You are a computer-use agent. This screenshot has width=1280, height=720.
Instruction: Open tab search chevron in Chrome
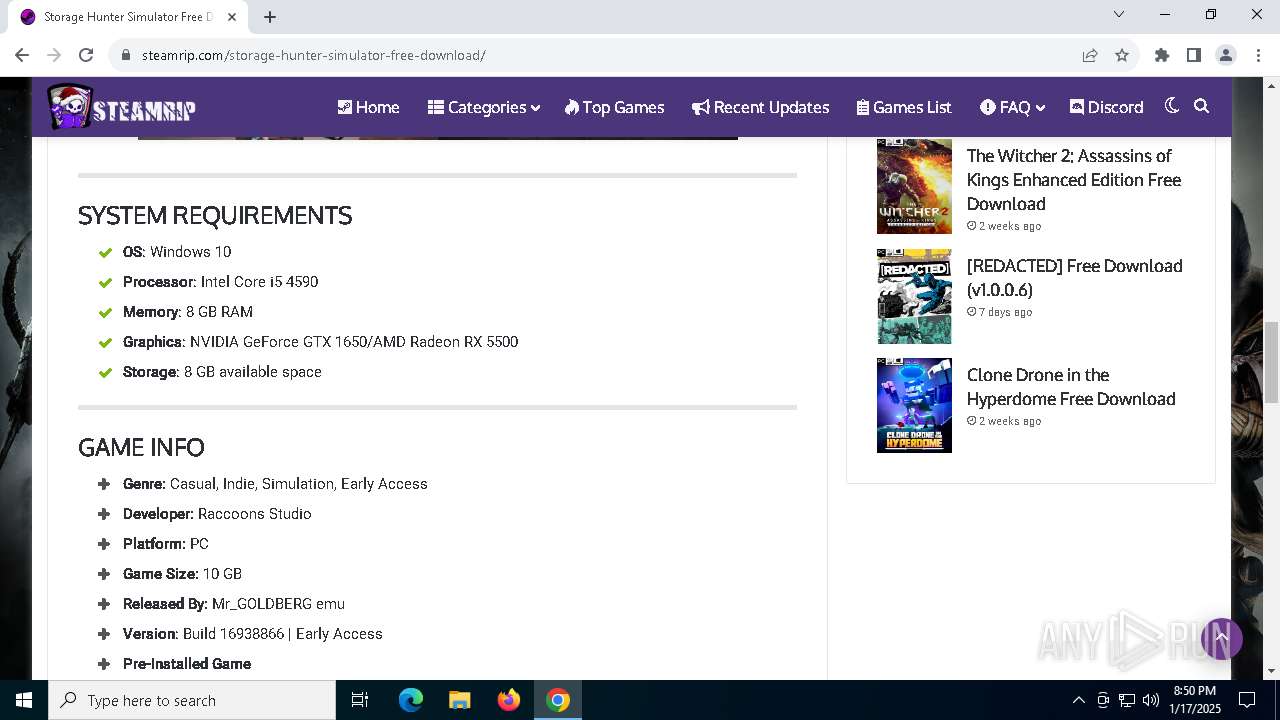coord(1119,14)
